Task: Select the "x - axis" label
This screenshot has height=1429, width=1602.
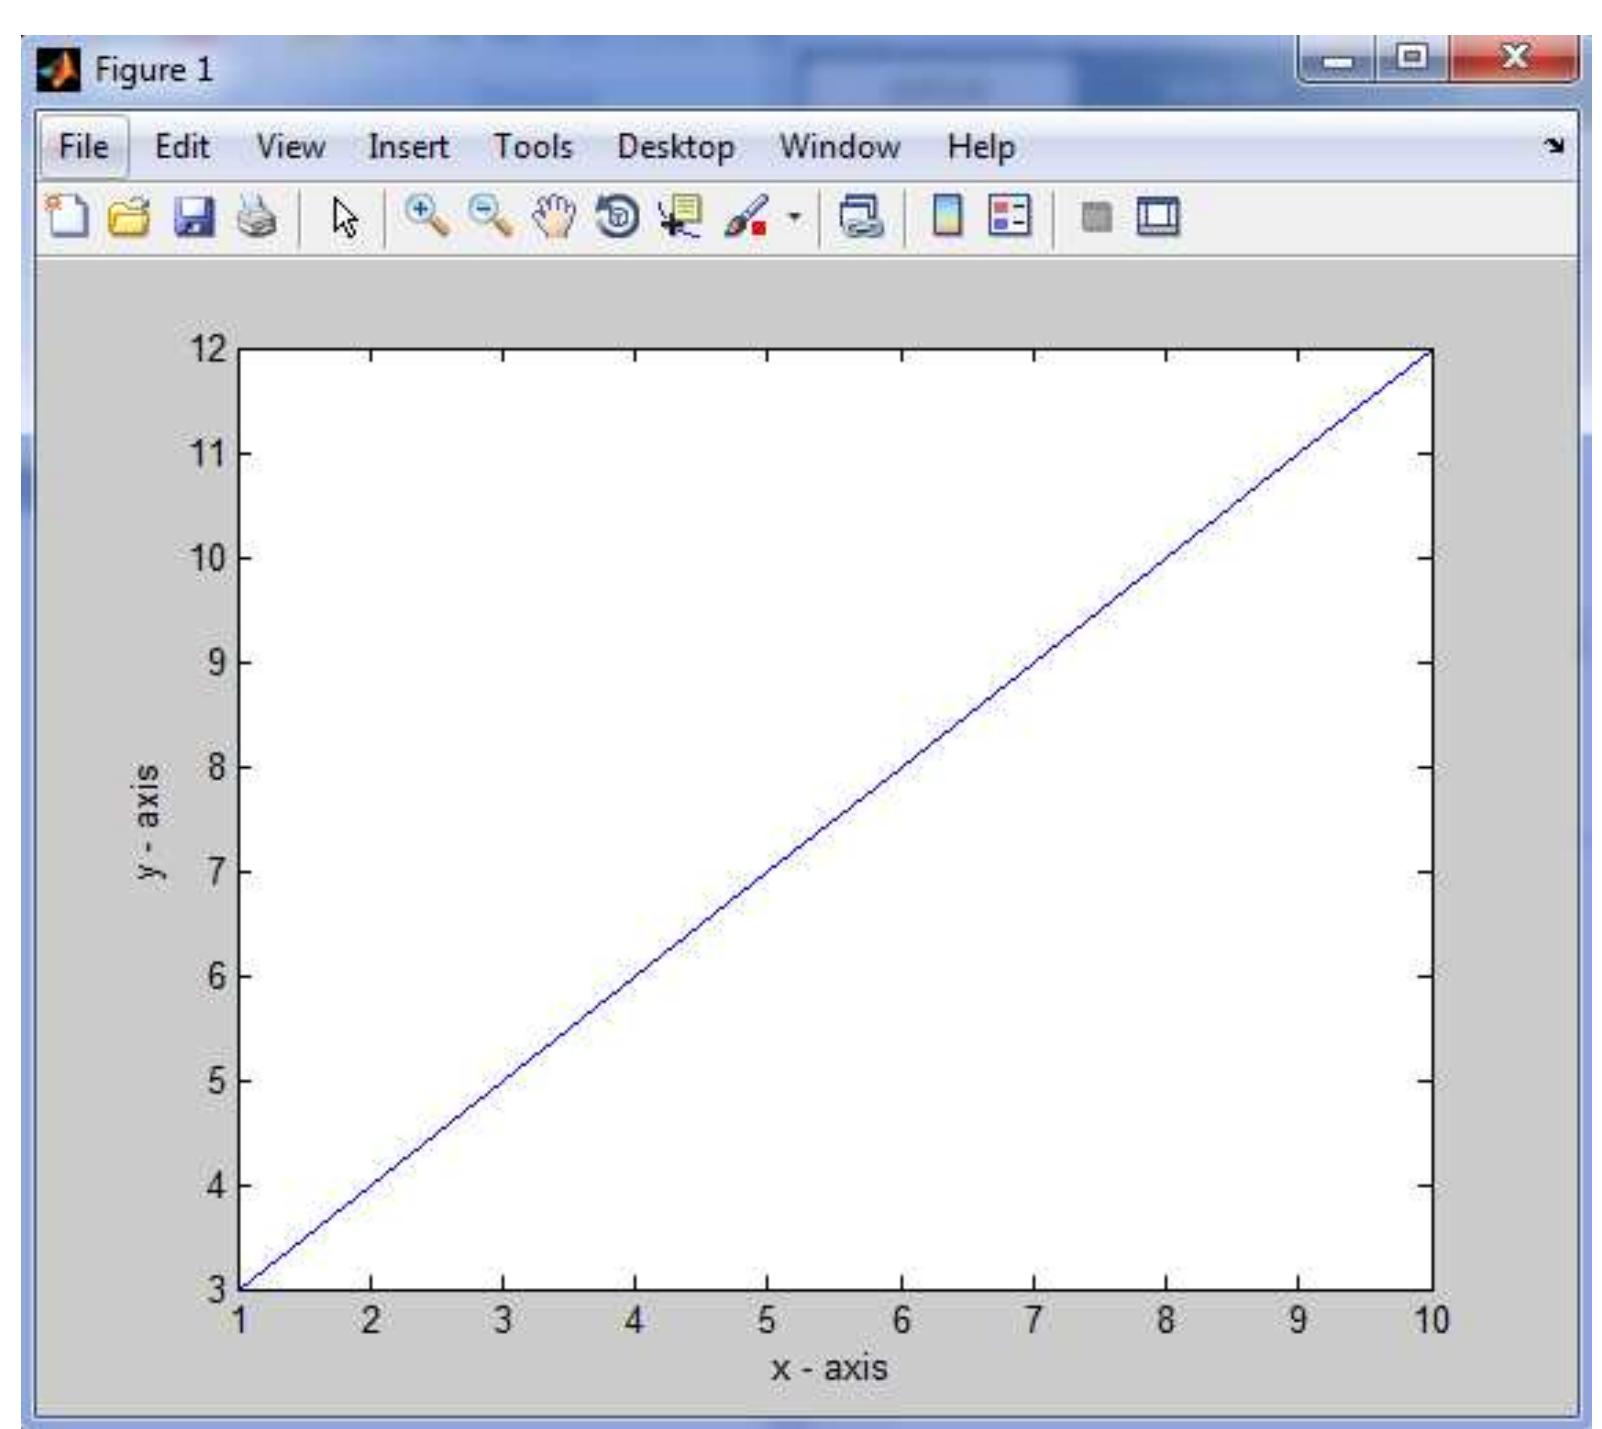Action: coord(829,1367)
